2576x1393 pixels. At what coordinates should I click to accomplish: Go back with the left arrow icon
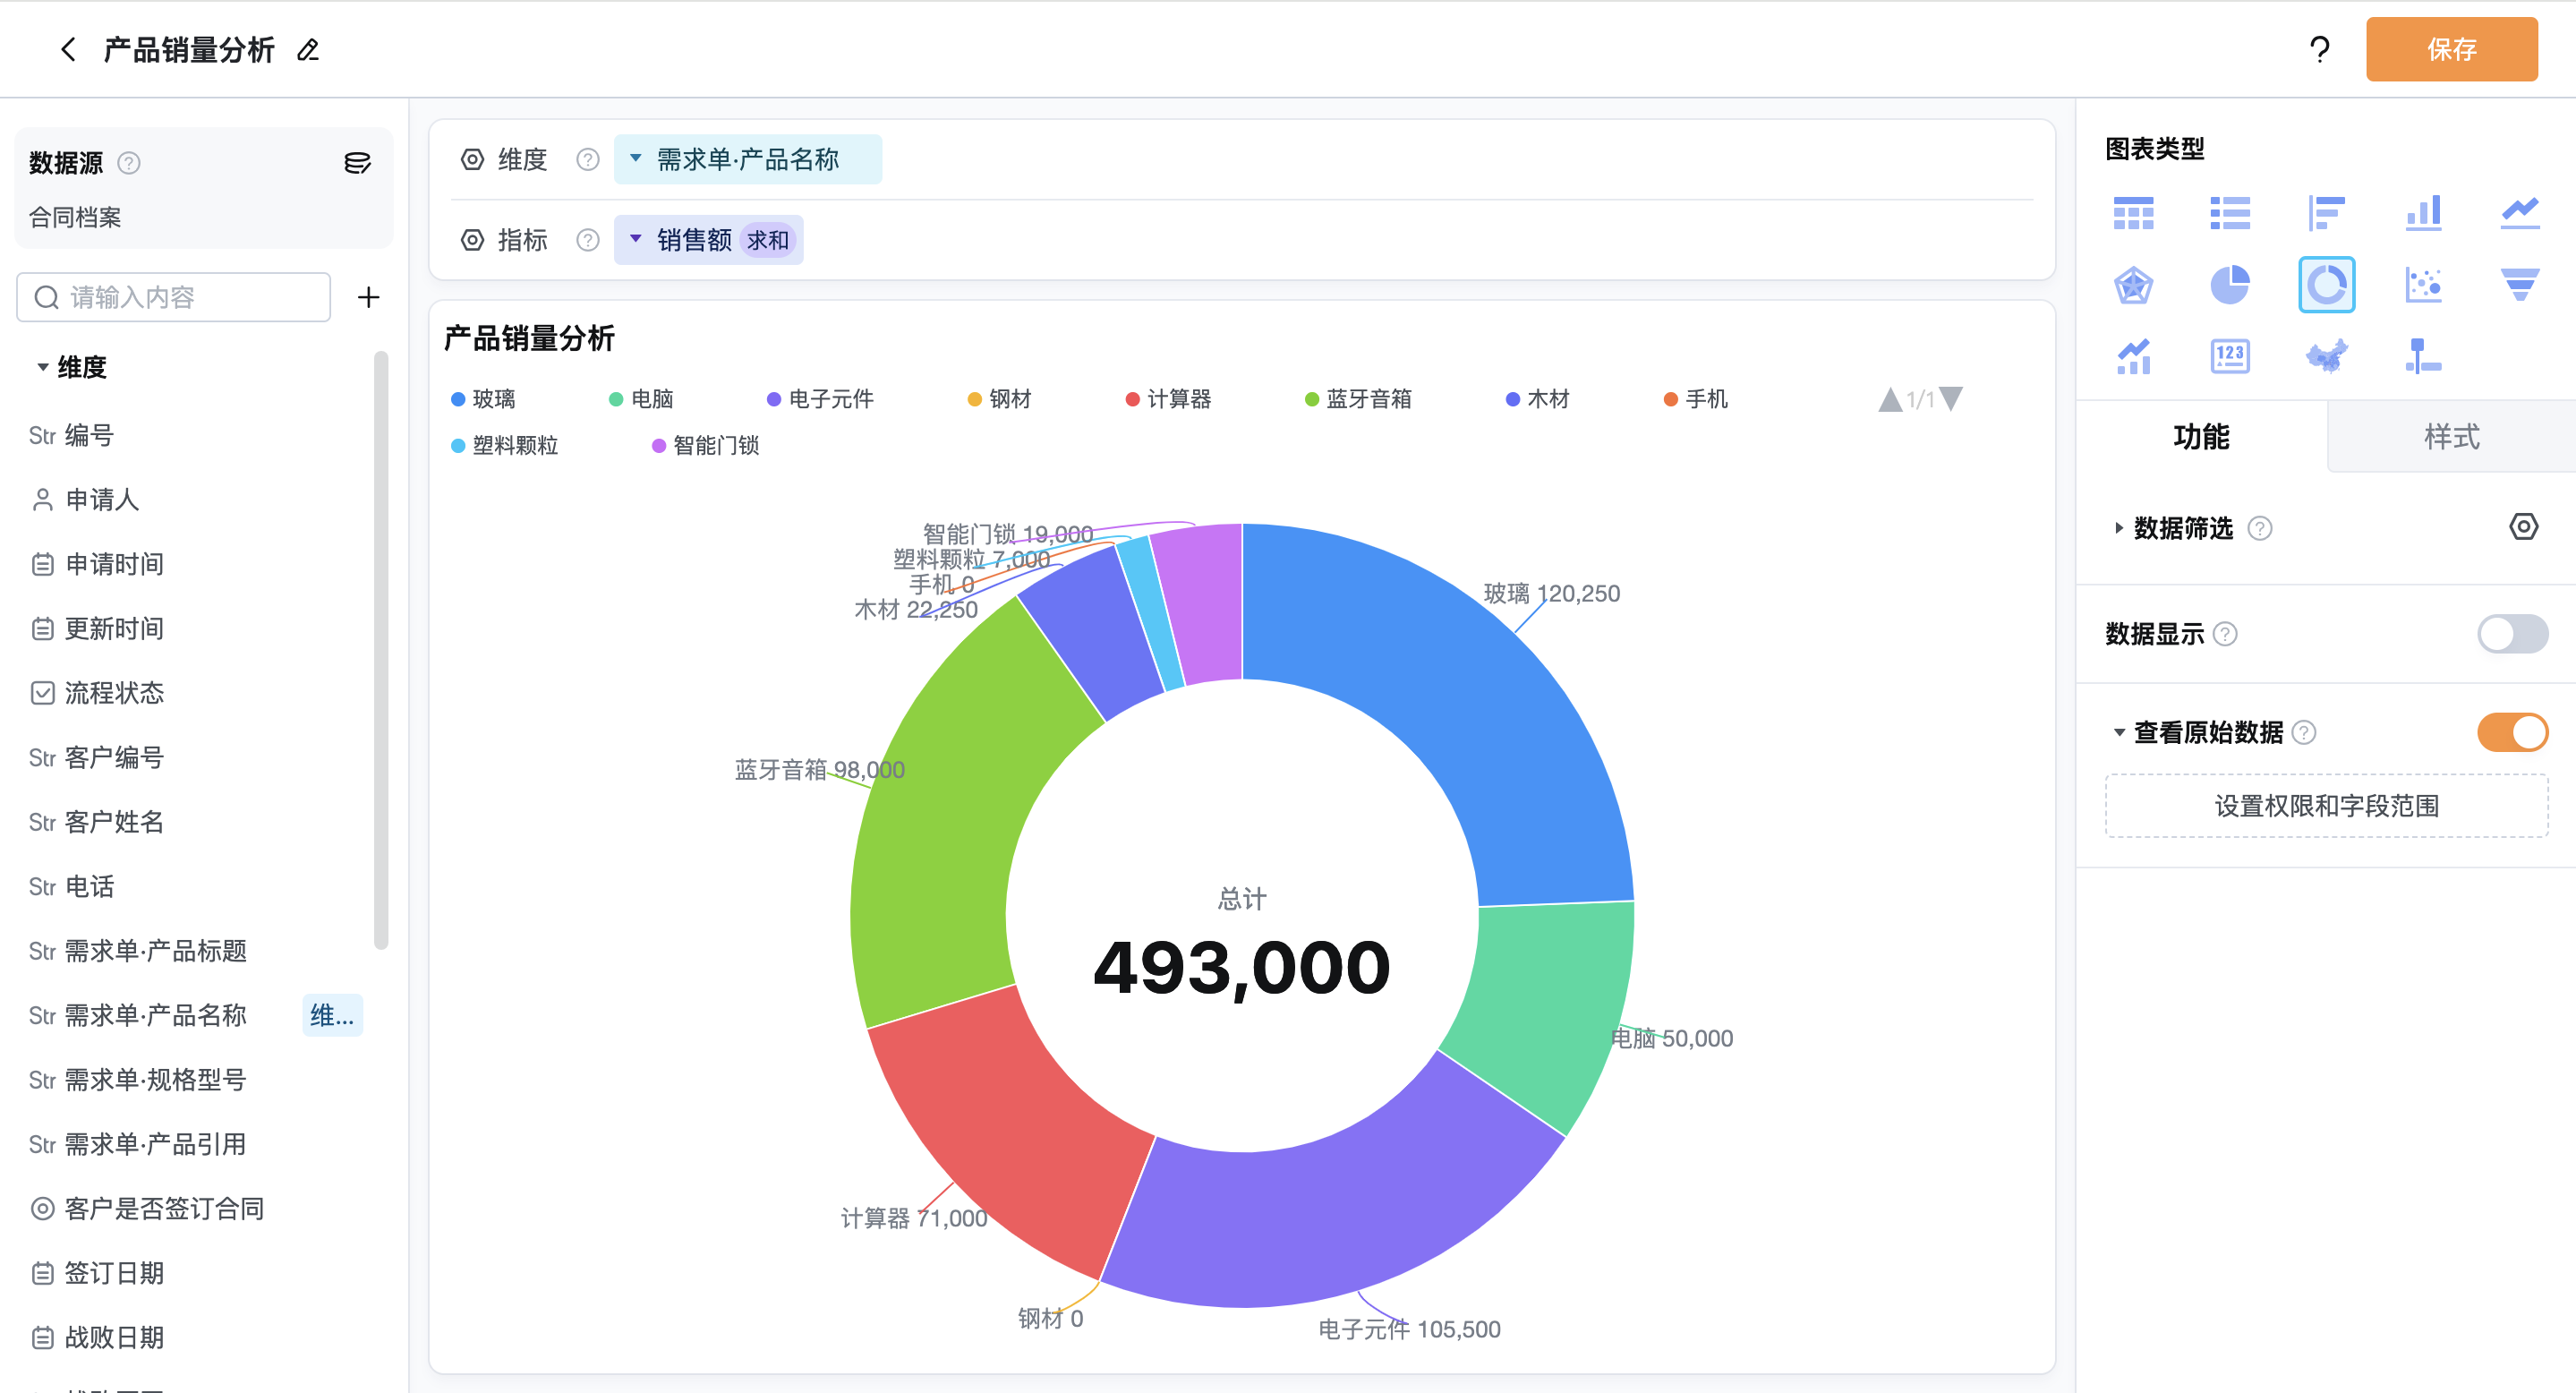[67, 49]
